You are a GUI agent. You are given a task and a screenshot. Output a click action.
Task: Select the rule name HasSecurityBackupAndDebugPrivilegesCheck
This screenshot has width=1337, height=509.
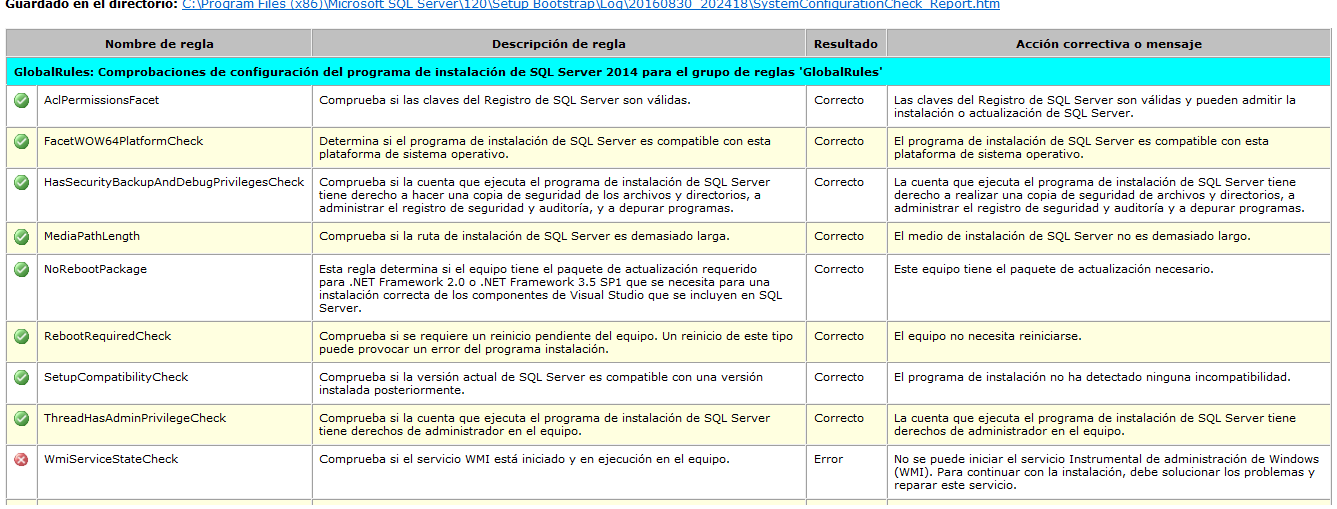coord(174,182)
